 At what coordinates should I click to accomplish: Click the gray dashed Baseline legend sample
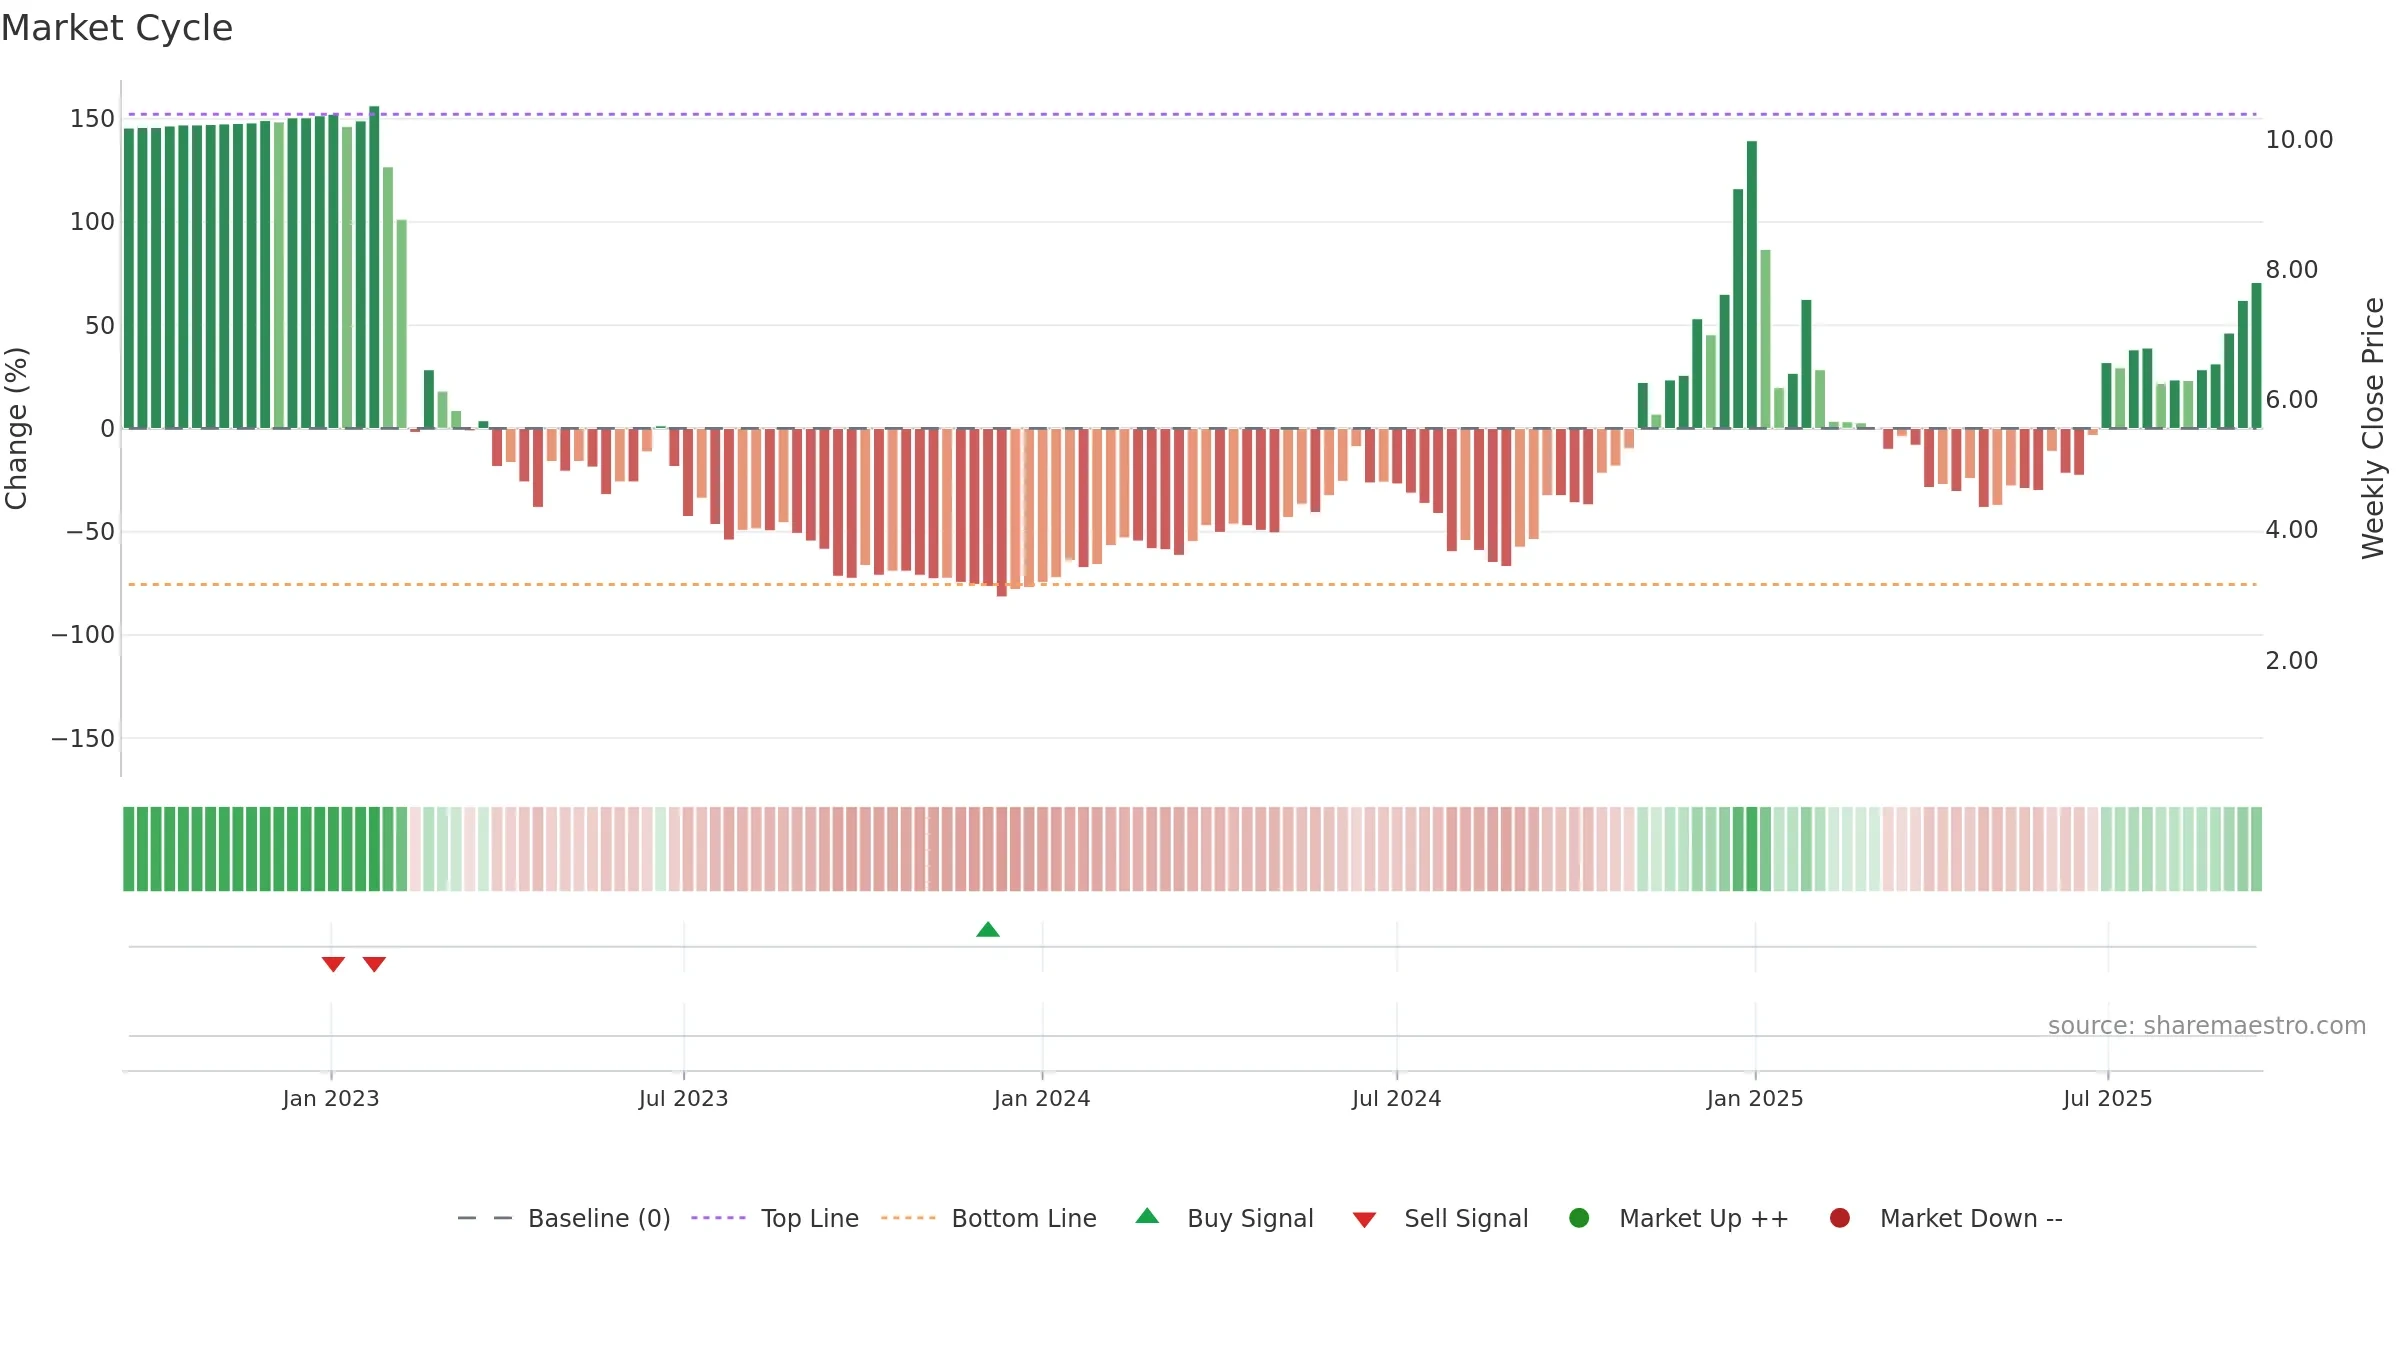click(x=484, y=1218)
